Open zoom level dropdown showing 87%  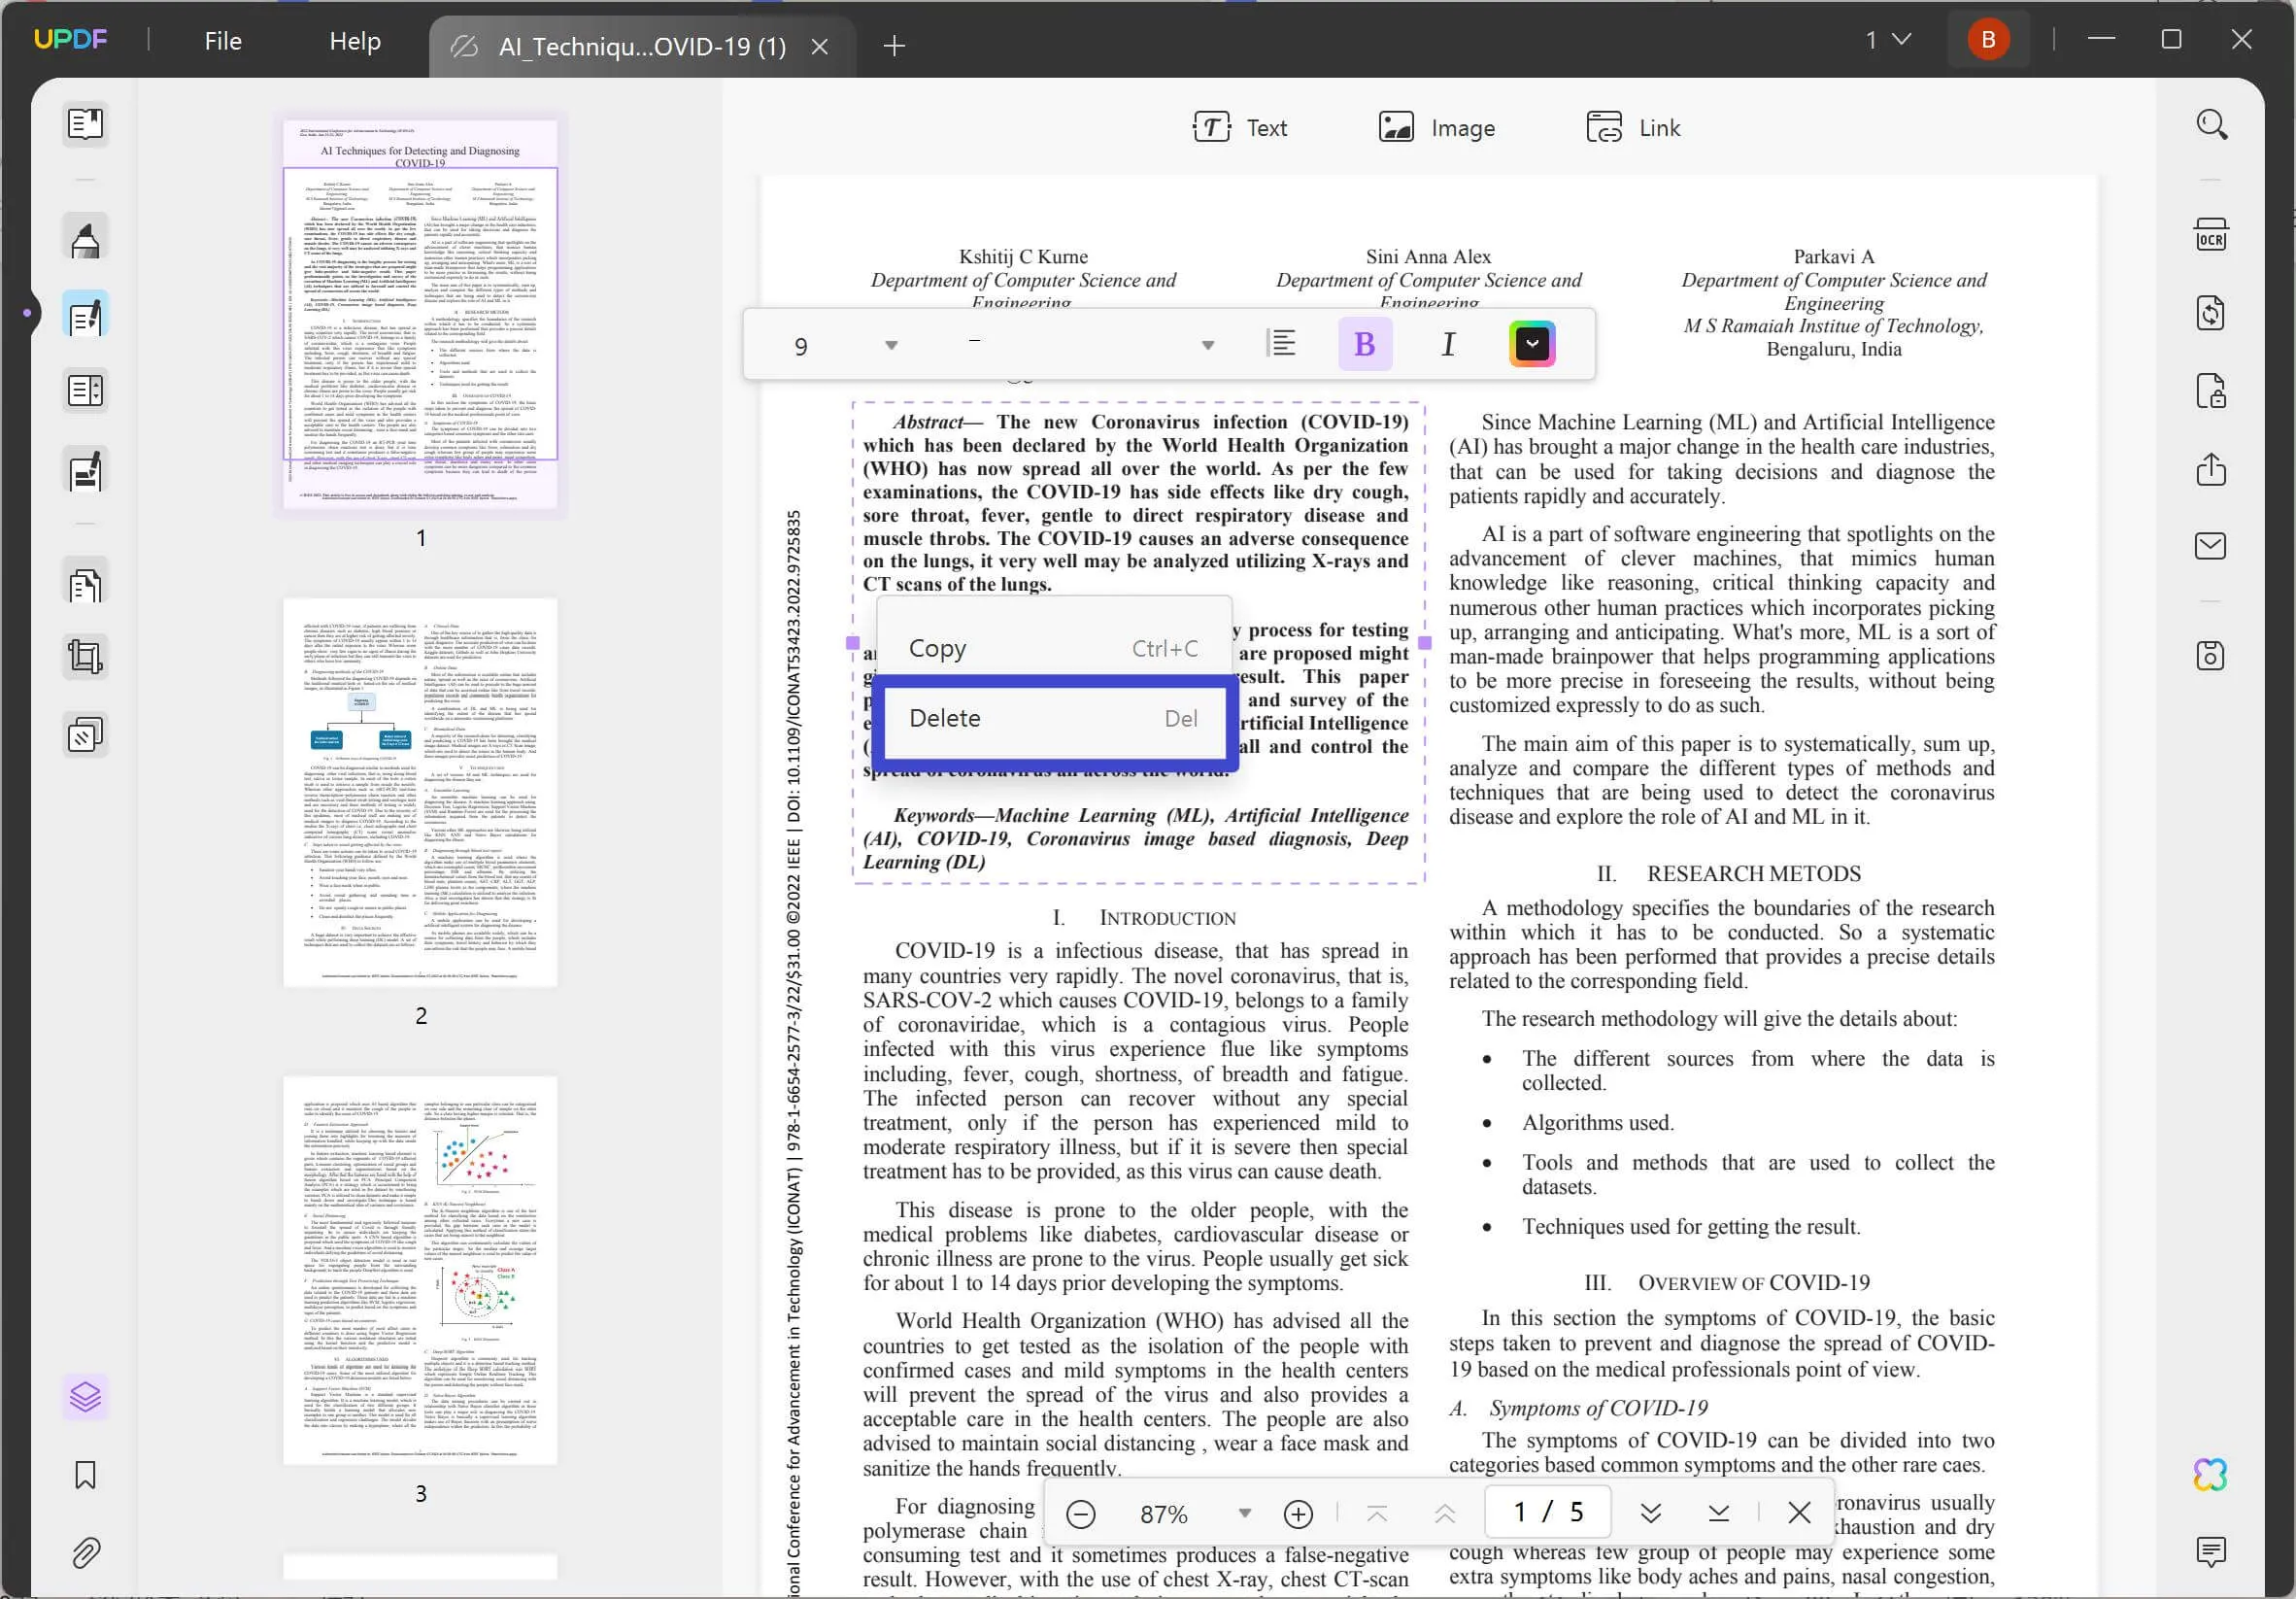click(x=1244, y=1512)
